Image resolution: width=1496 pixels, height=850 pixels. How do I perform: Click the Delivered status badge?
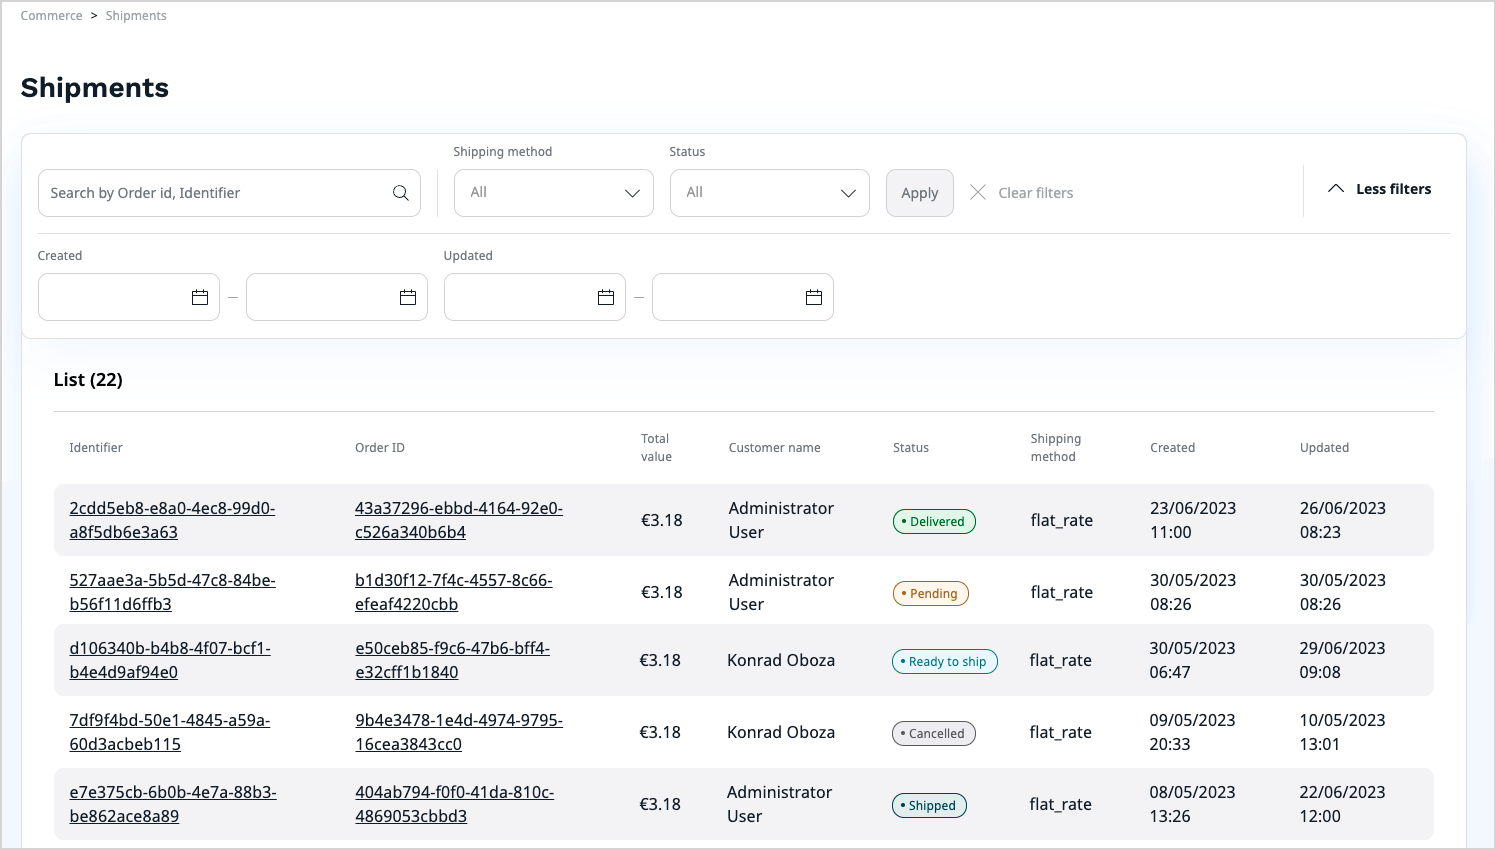pos(934,521)
